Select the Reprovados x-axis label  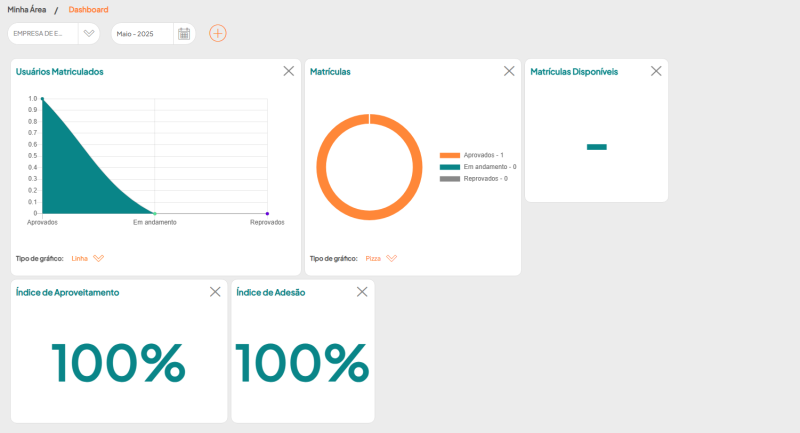click(267, 222)
